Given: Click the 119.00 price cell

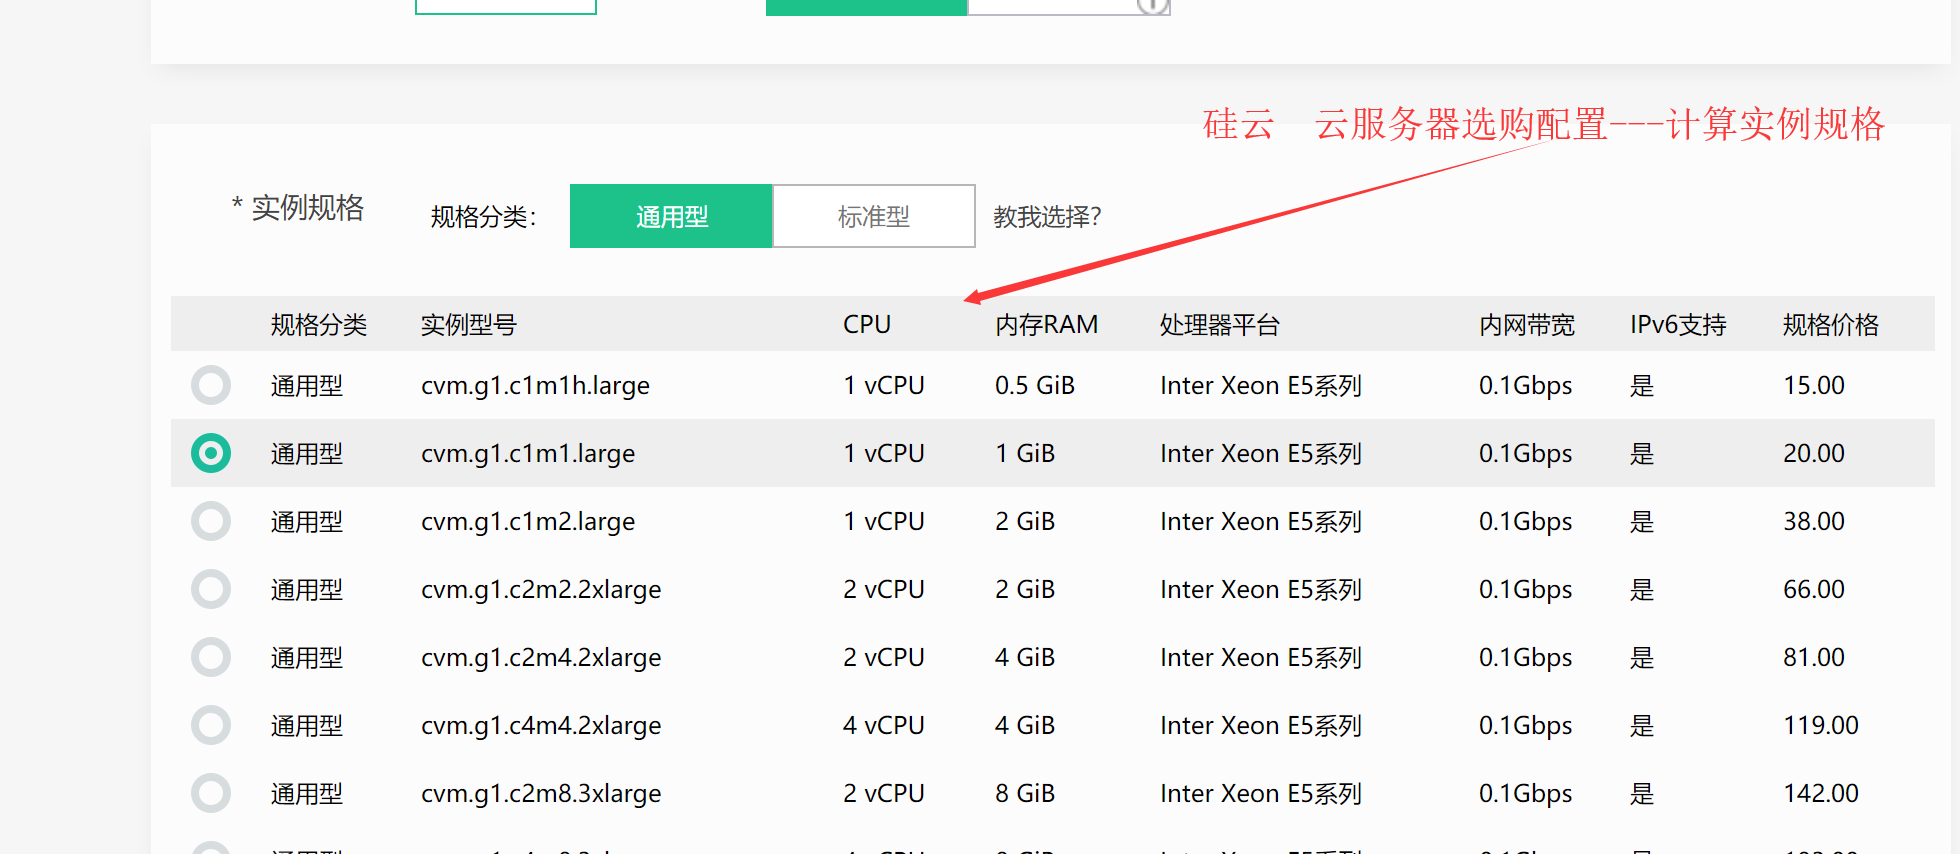Looking at the screenshot, I should coord(1821,725).
